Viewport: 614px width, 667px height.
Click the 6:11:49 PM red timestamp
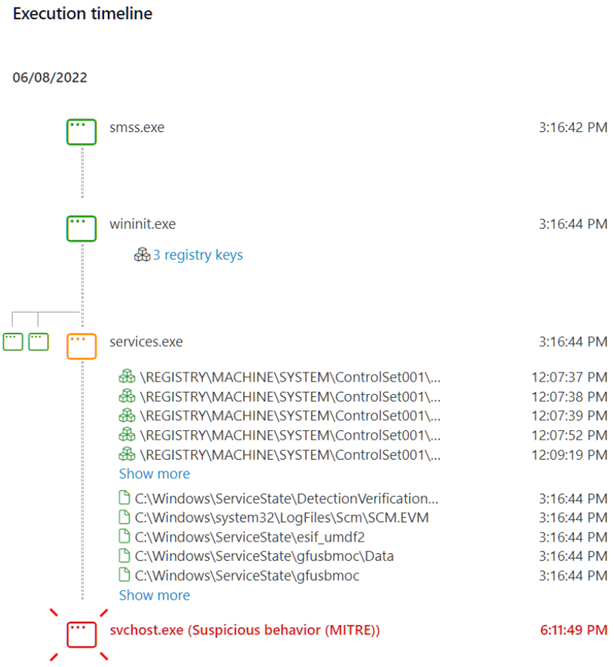click(x=574, y=630)
